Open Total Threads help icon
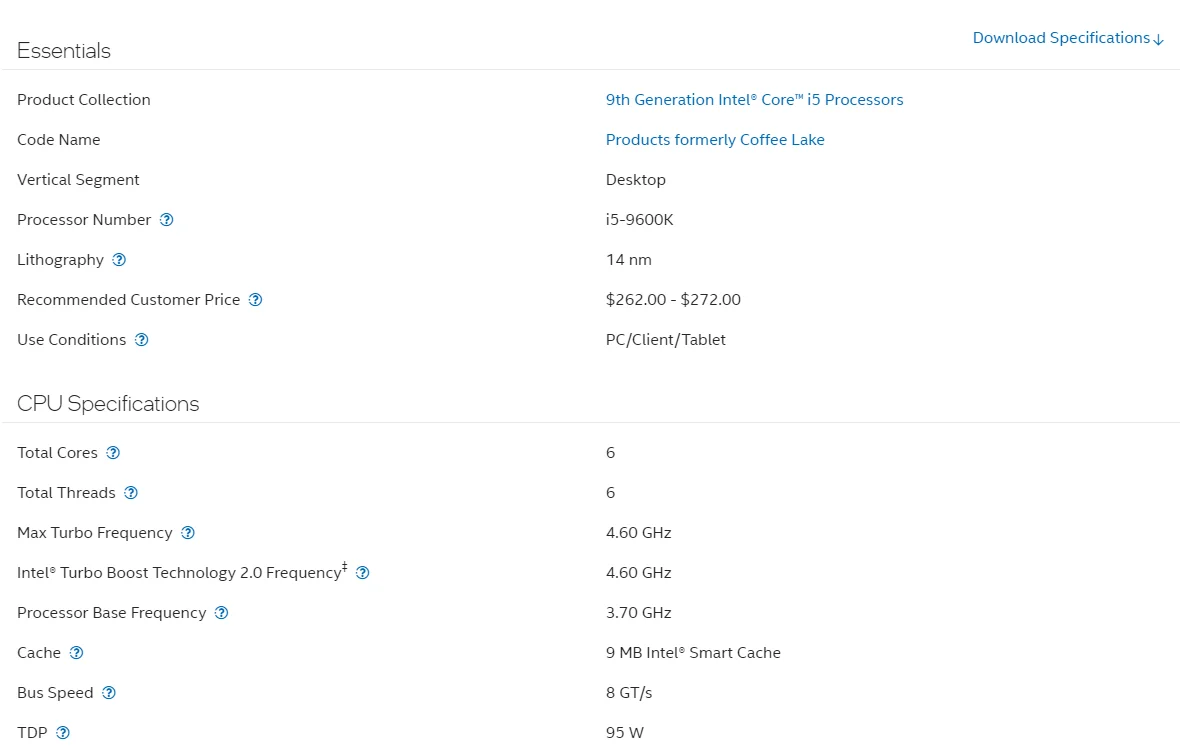Viewport: 1181px width, 752px height. [131, 493]
